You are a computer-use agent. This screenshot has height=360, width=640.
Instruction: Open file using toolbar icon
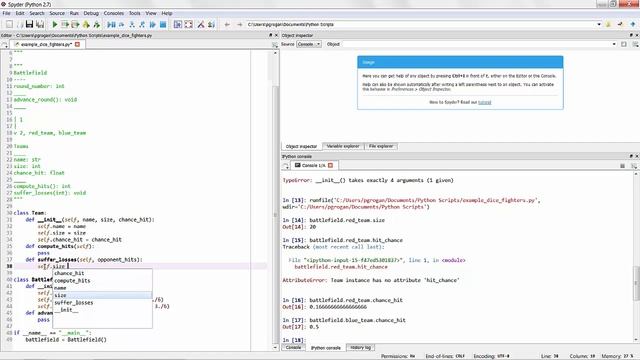click(x=19, y=24)
